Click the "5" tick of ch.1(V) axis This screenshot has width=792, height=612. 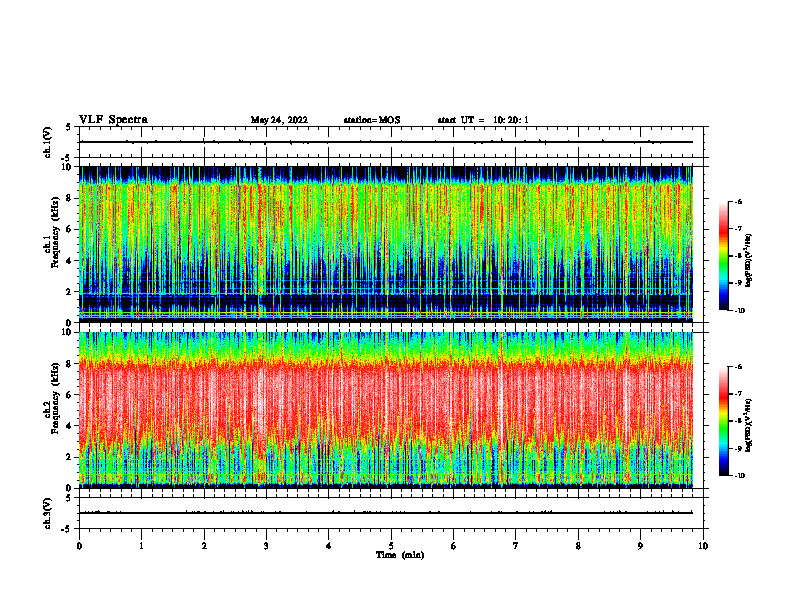pyautogui.click(x=70, y=127)
